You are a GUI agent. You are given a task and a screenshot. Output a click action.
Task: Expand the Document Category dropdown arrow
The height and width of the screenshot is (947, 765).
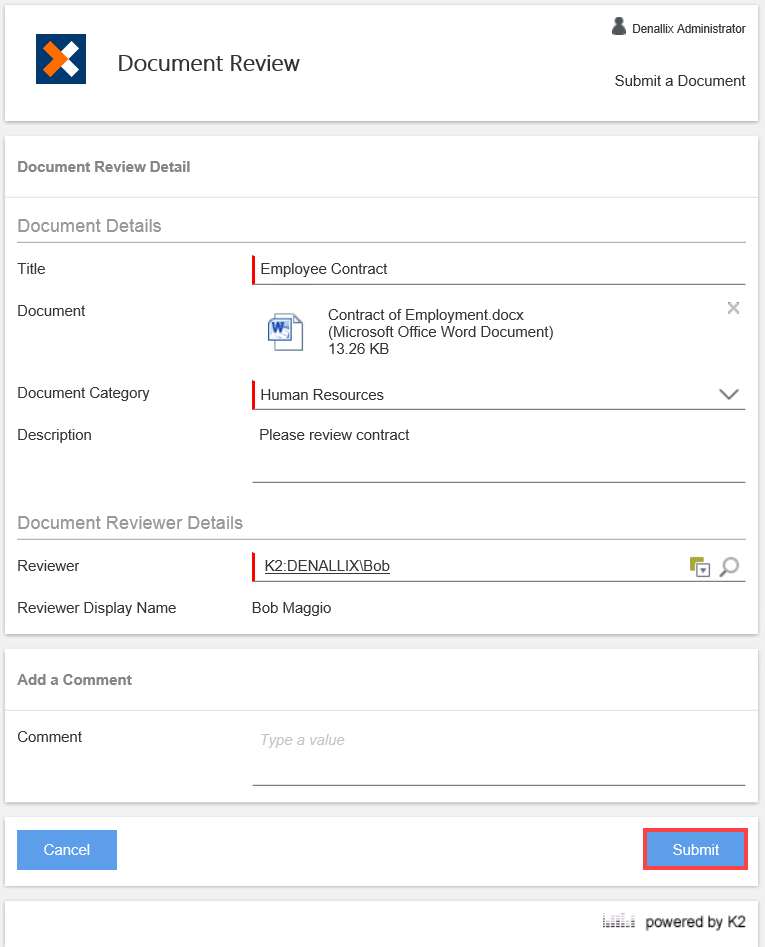click(x=729, y=395)
